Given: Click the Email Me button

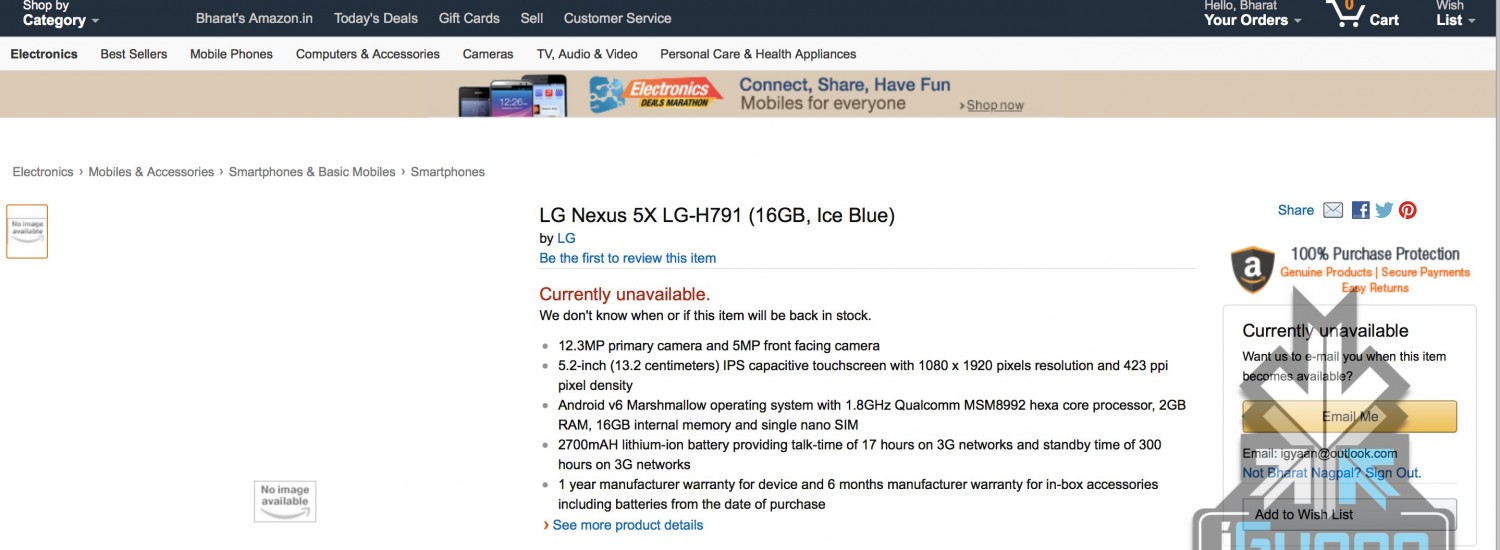Looking at the screenshot, I should tap(1349, 416).
